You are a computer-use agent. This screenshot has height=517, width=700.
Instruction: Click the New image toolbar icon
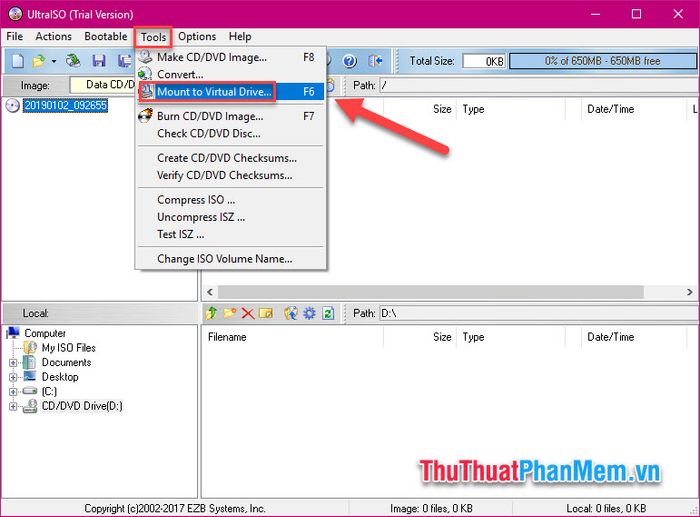17,61
